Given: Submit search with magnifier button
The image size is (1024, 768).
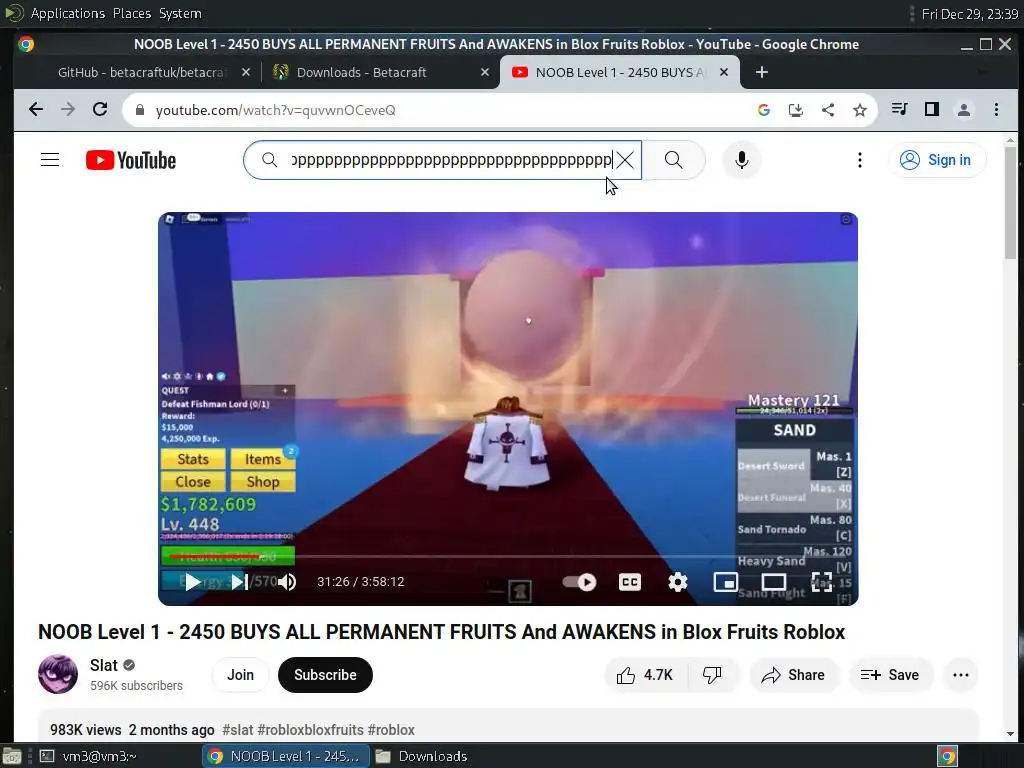Looking at the screenshot, I should pos(673,160).
